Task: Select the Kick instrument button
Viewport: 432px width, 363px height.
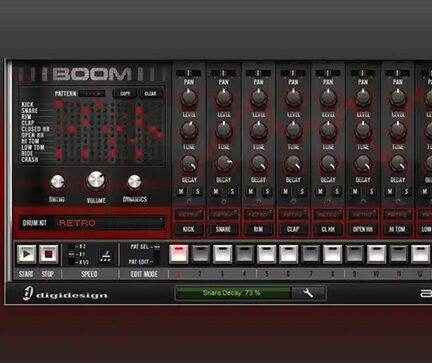Action: click(x=189, y=229)
